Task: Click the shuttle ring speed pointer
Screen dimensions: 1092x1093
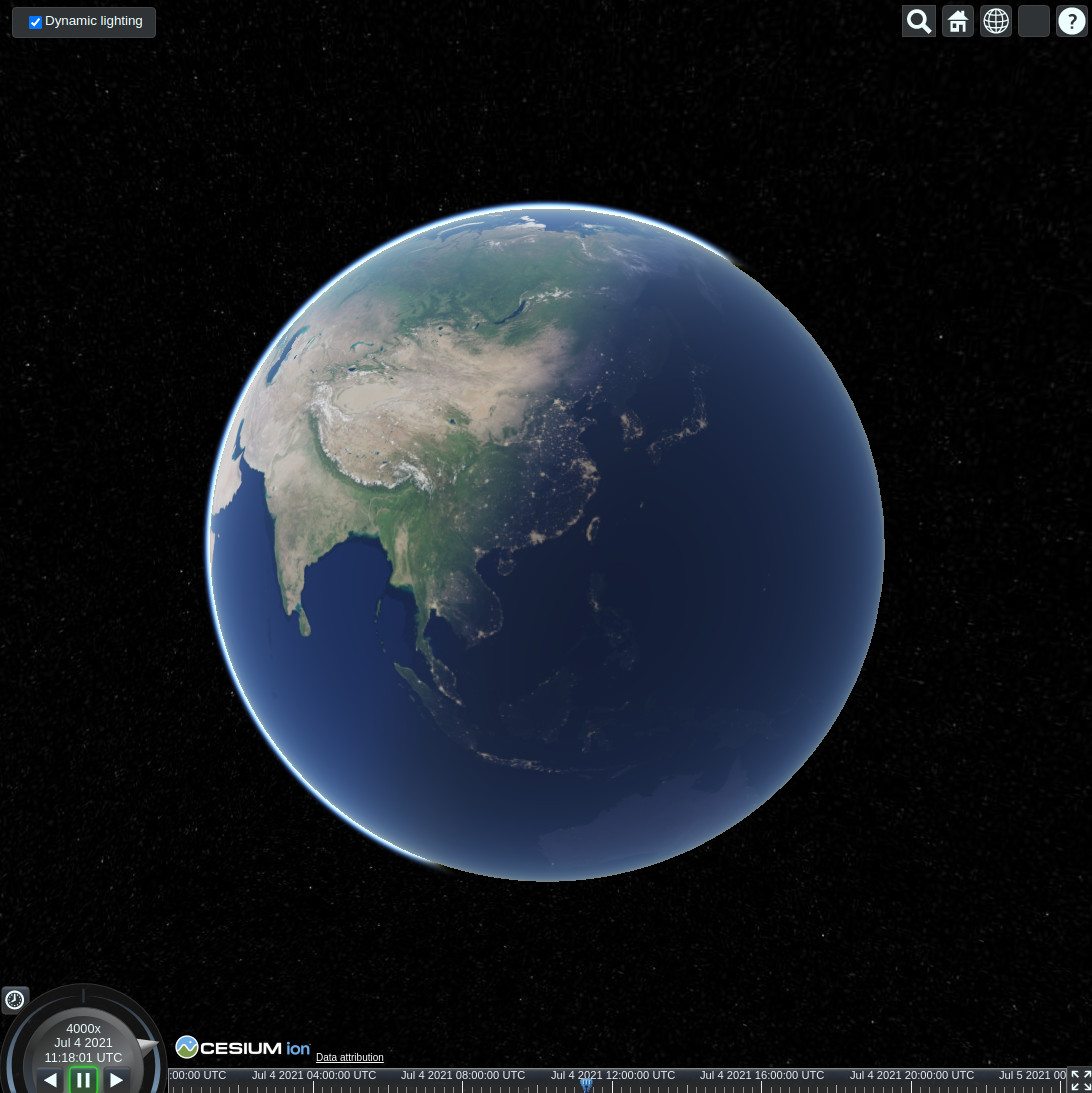Action: tap(147, 1045)
